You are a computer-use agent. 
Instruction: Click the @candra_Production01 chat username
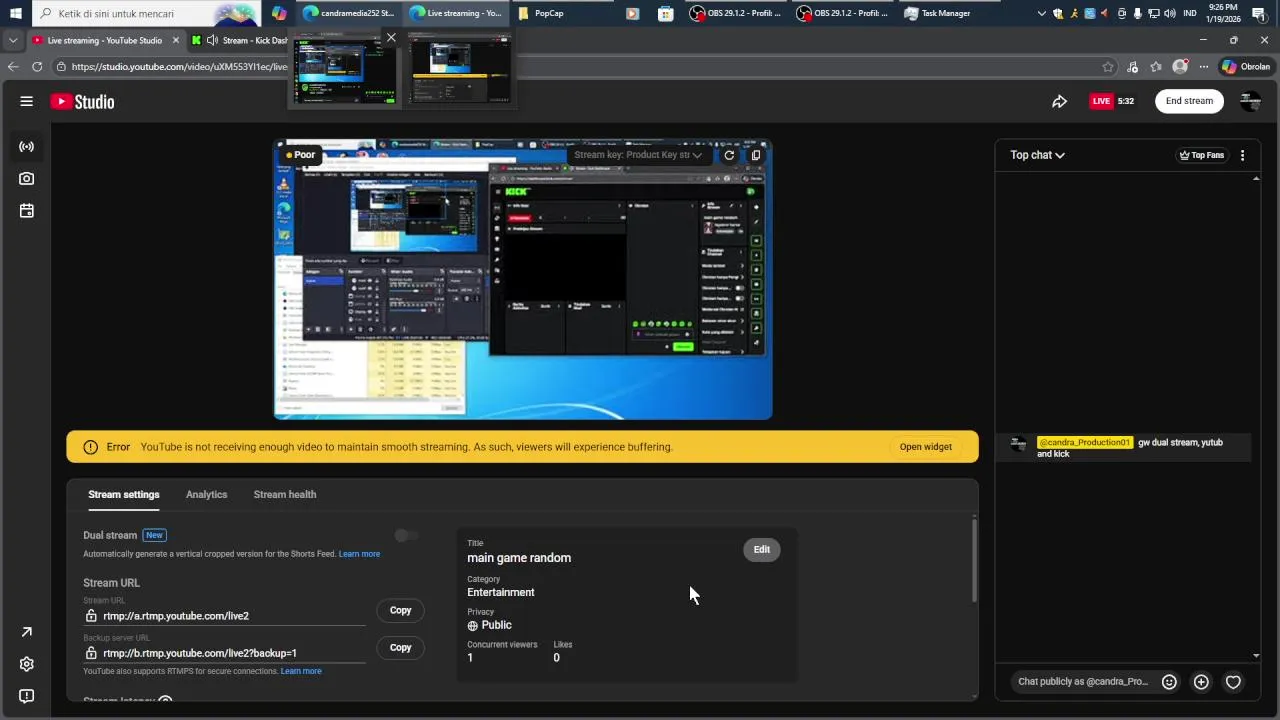click(x=1085, y=442)
